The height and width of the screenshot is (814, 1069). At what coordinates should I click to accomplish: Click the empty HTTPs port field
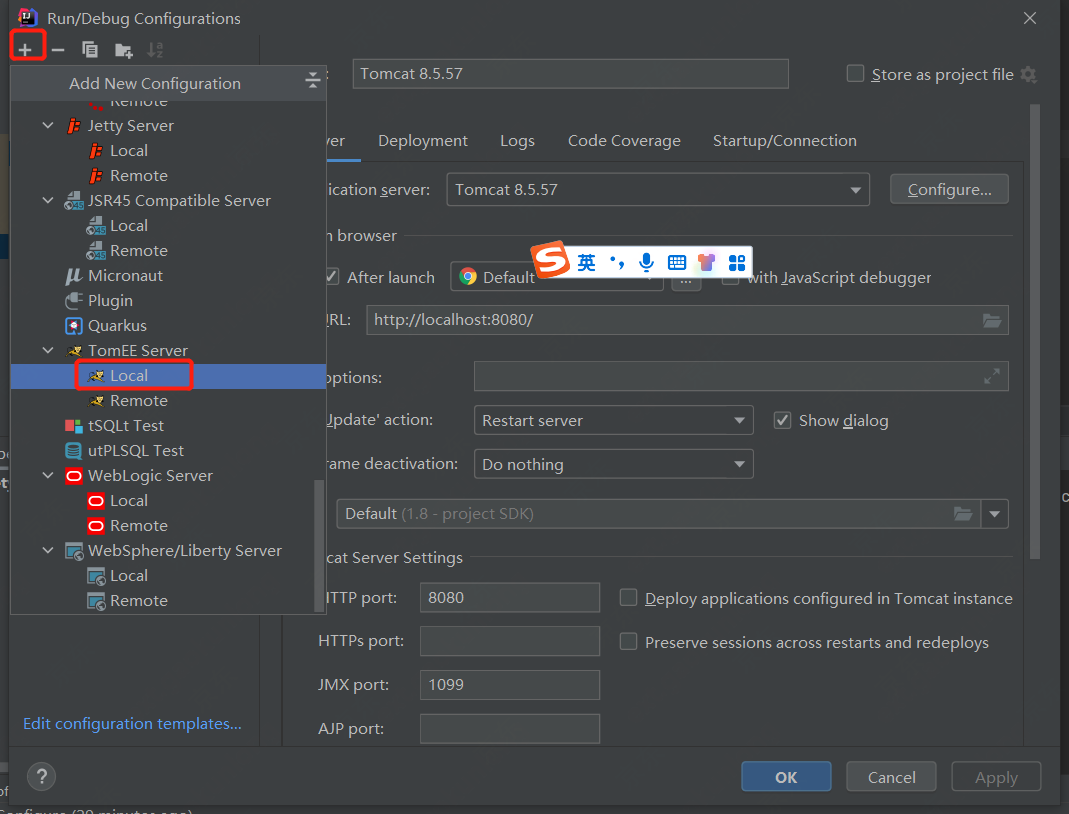coord(510,642)
